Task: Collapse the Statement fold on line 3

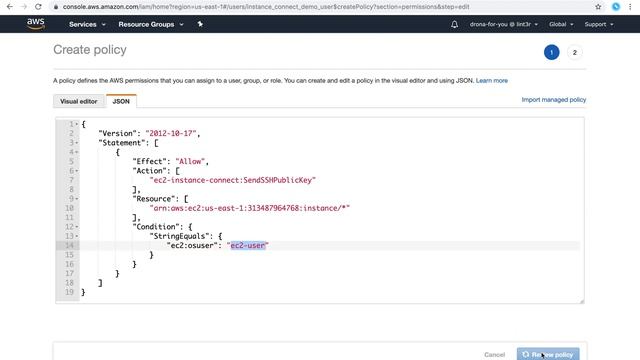Action: (x=77, y=143)
